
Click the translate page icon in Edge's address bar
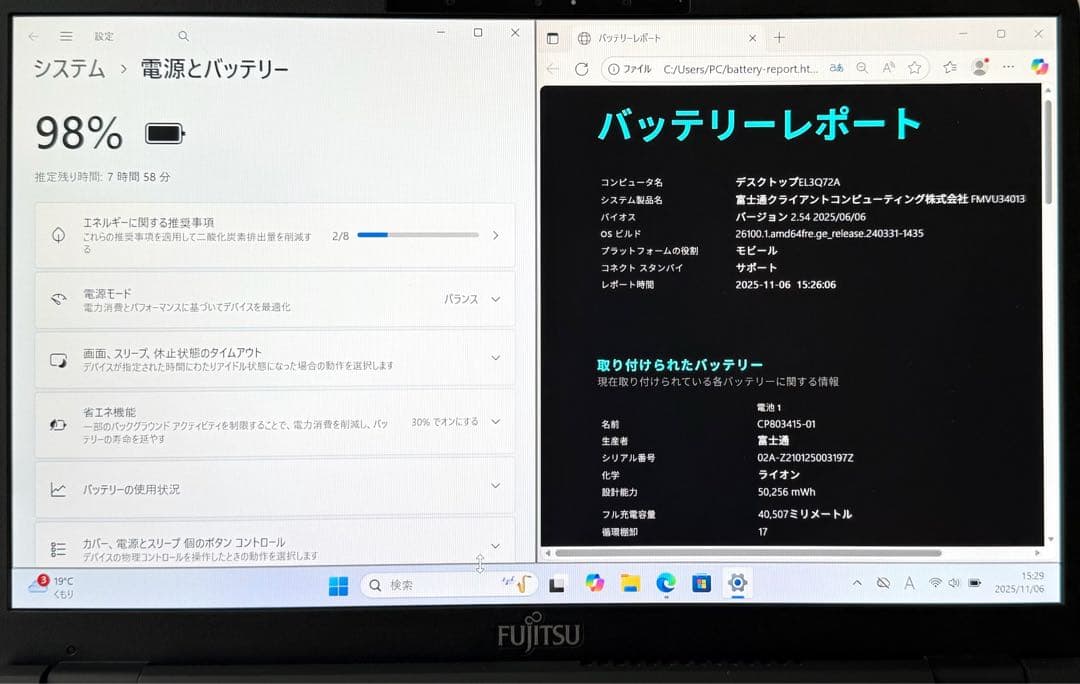point(836,67)
